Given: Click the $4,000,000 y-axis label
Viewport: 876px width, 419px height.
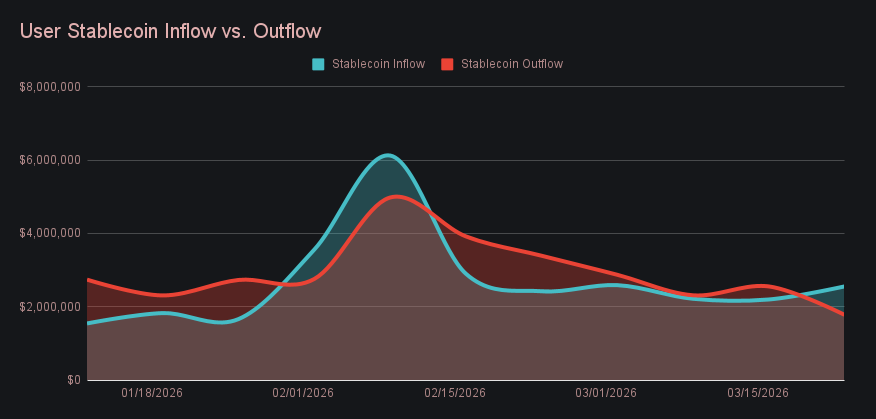Looking at the screenshot, I should [50, 233].
